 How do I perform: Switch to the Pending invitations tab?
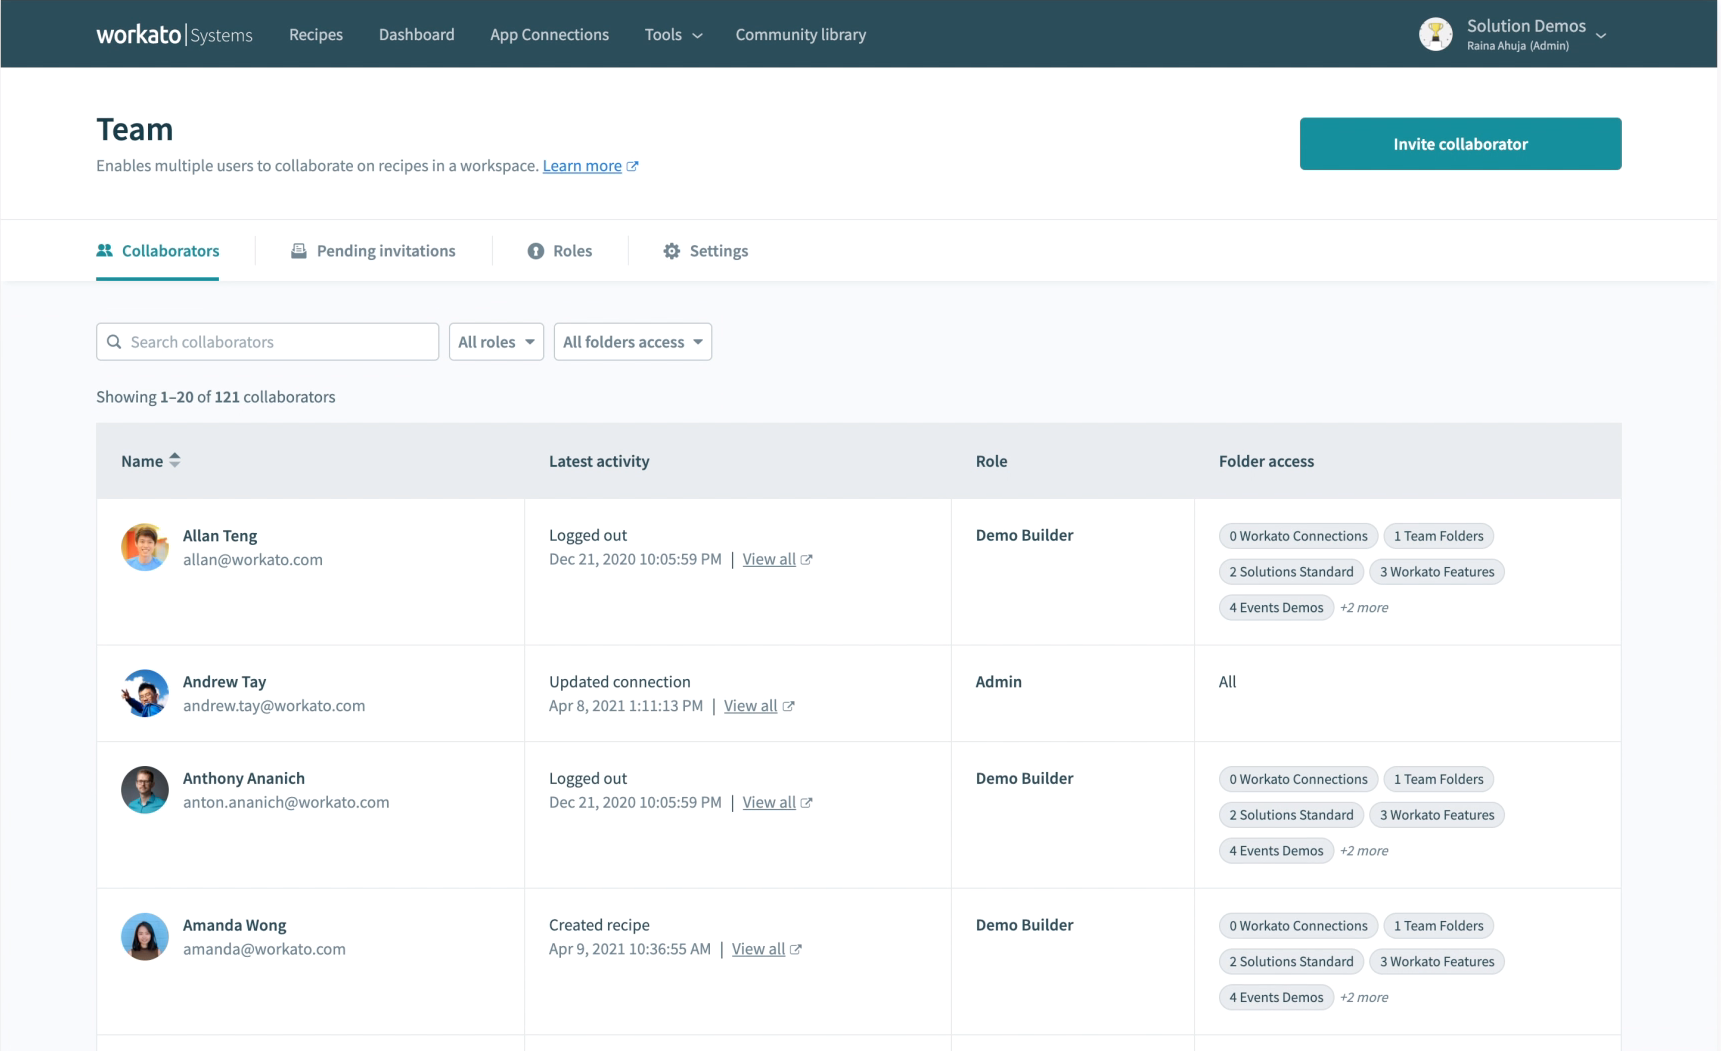point(373,251)
